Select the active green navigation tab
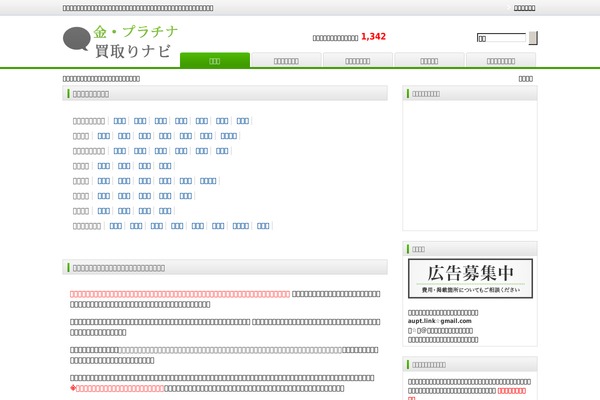600x400 pixels. (x=215, y=60)
